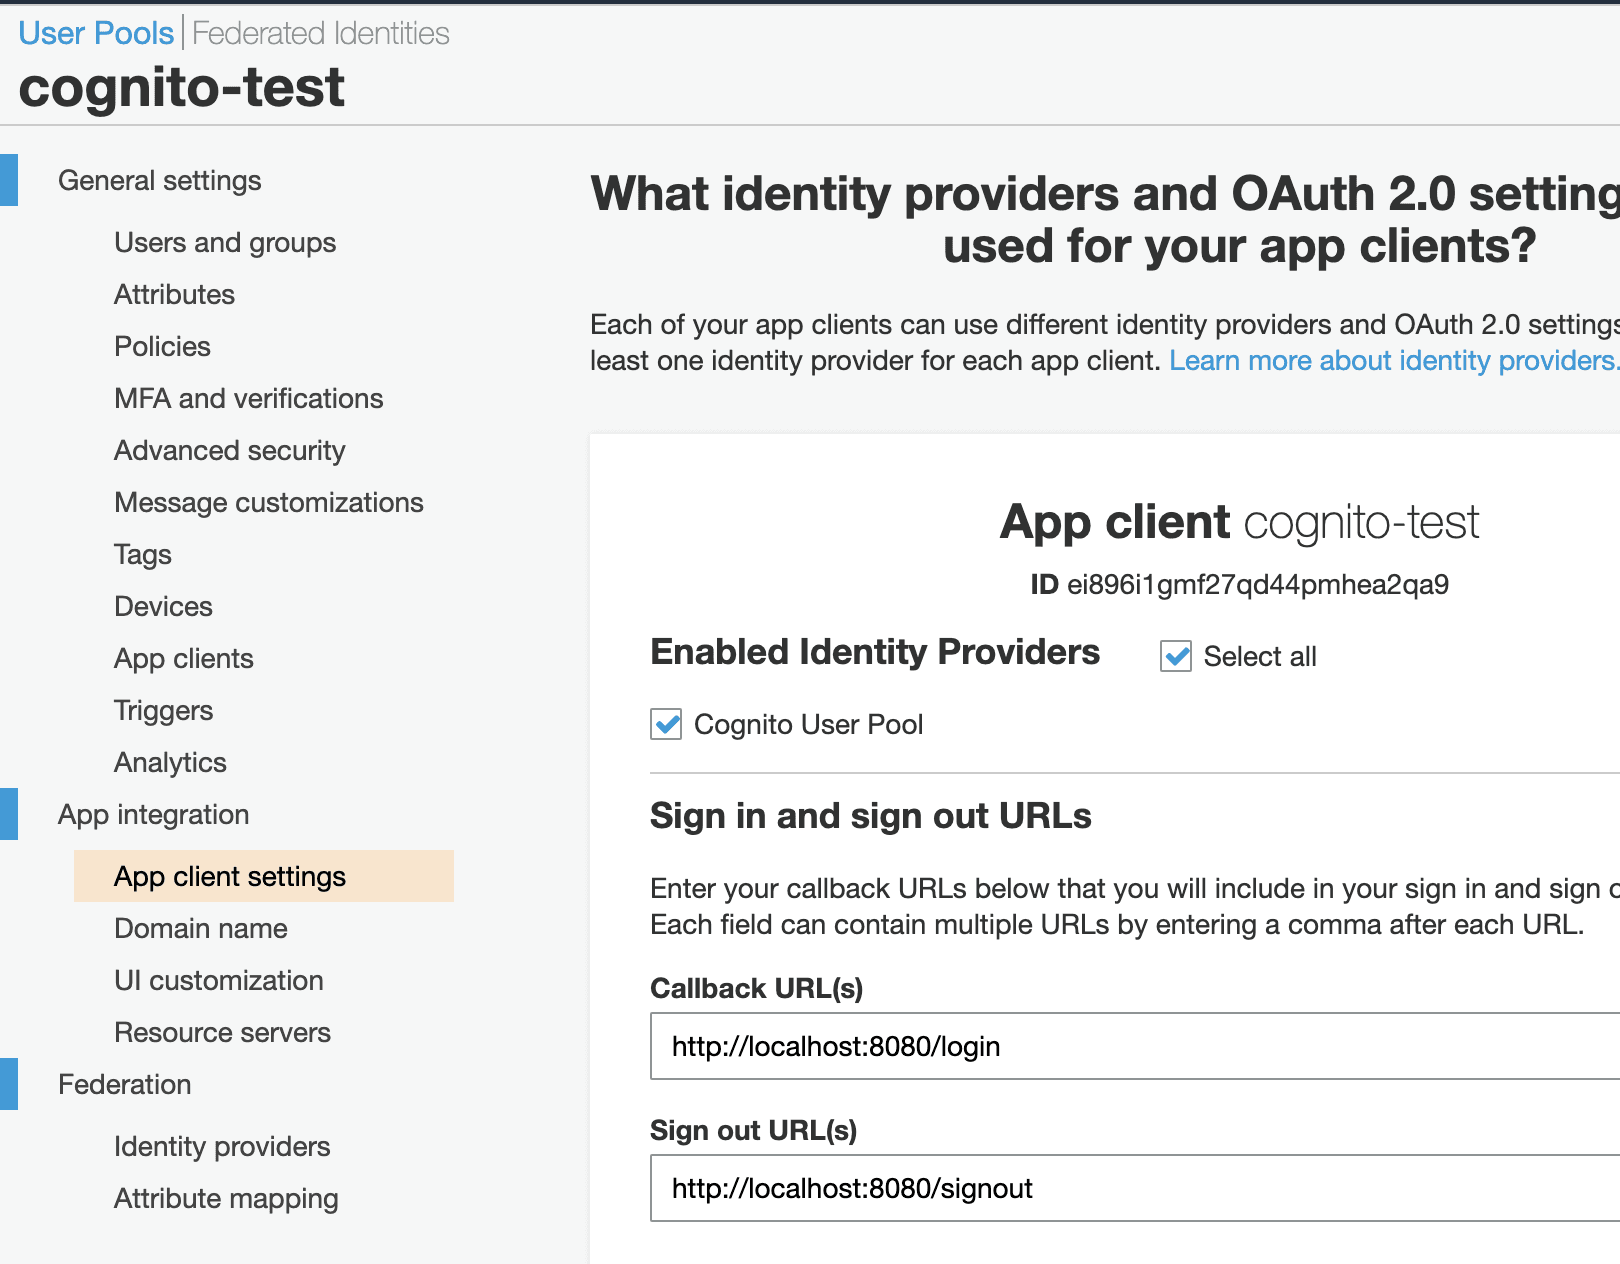The width and height of the screenshot is (1620, 1264).
Task: Click the Sign in and sign out URLs heading
Action: coord(870,816)
